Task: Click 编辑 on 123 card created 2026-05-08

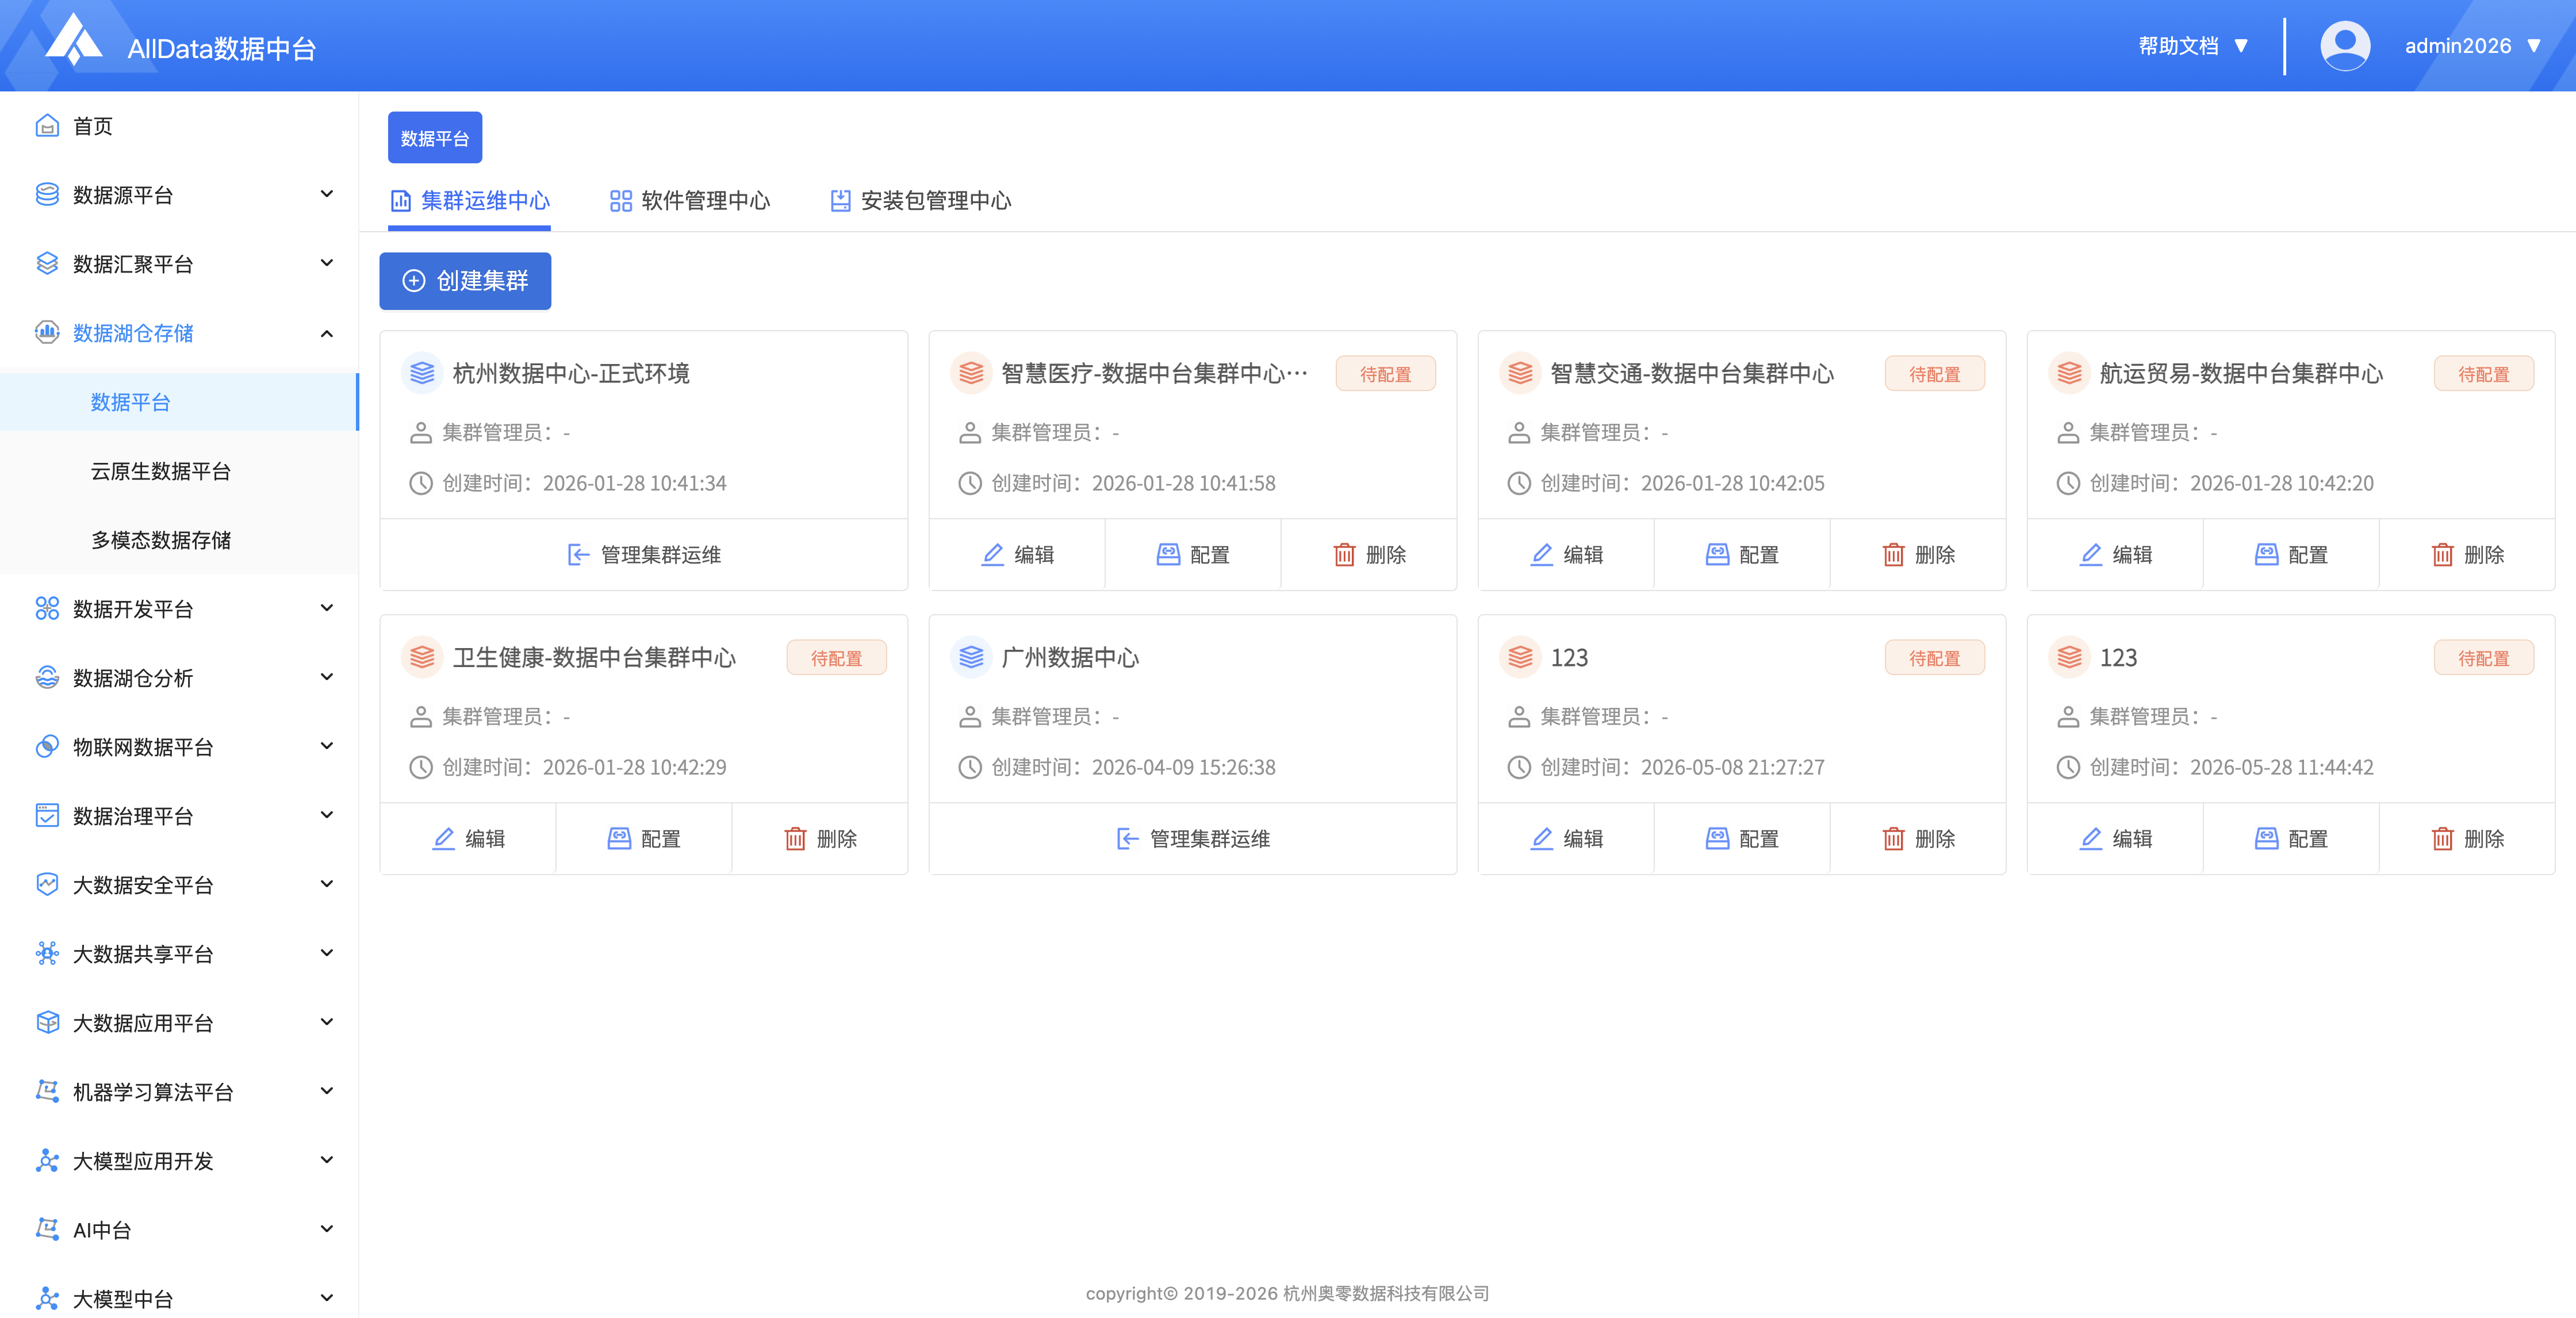Action: click(1566, 839)
